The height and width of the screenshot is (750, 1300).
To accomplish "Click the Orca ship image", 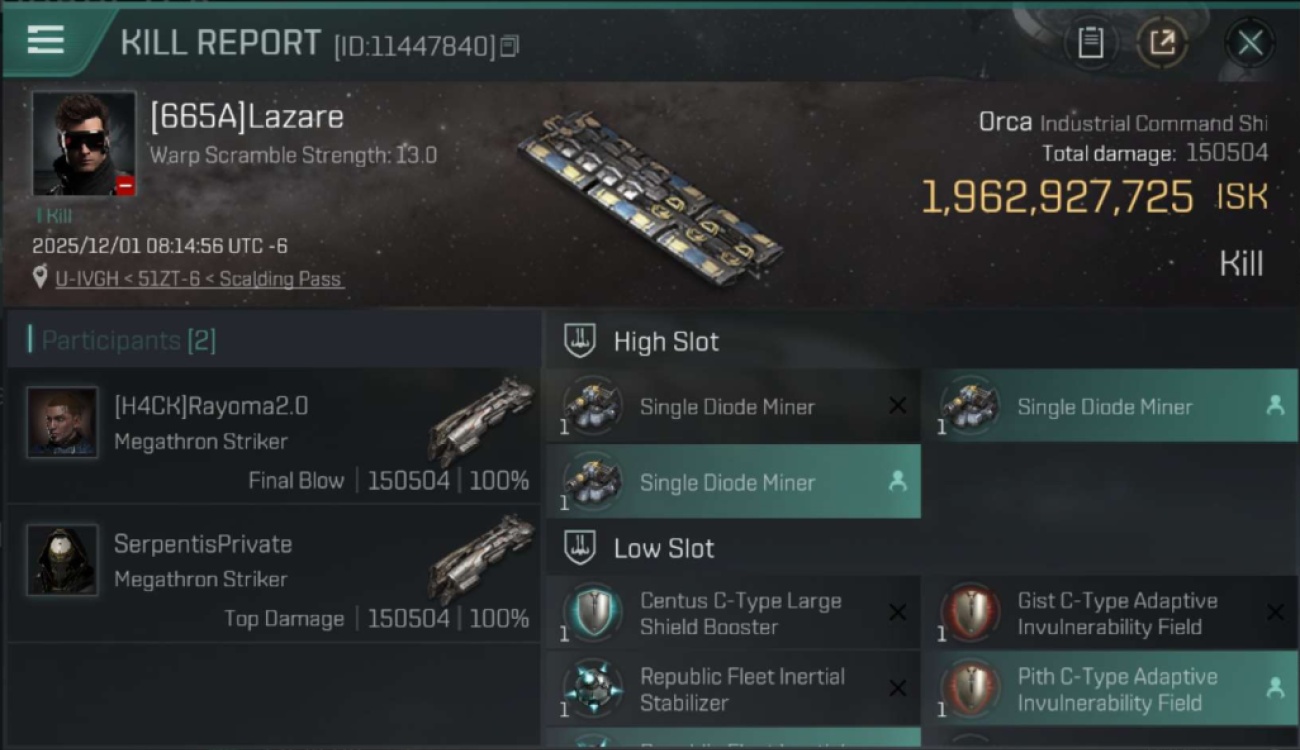I will coord(650,197).
